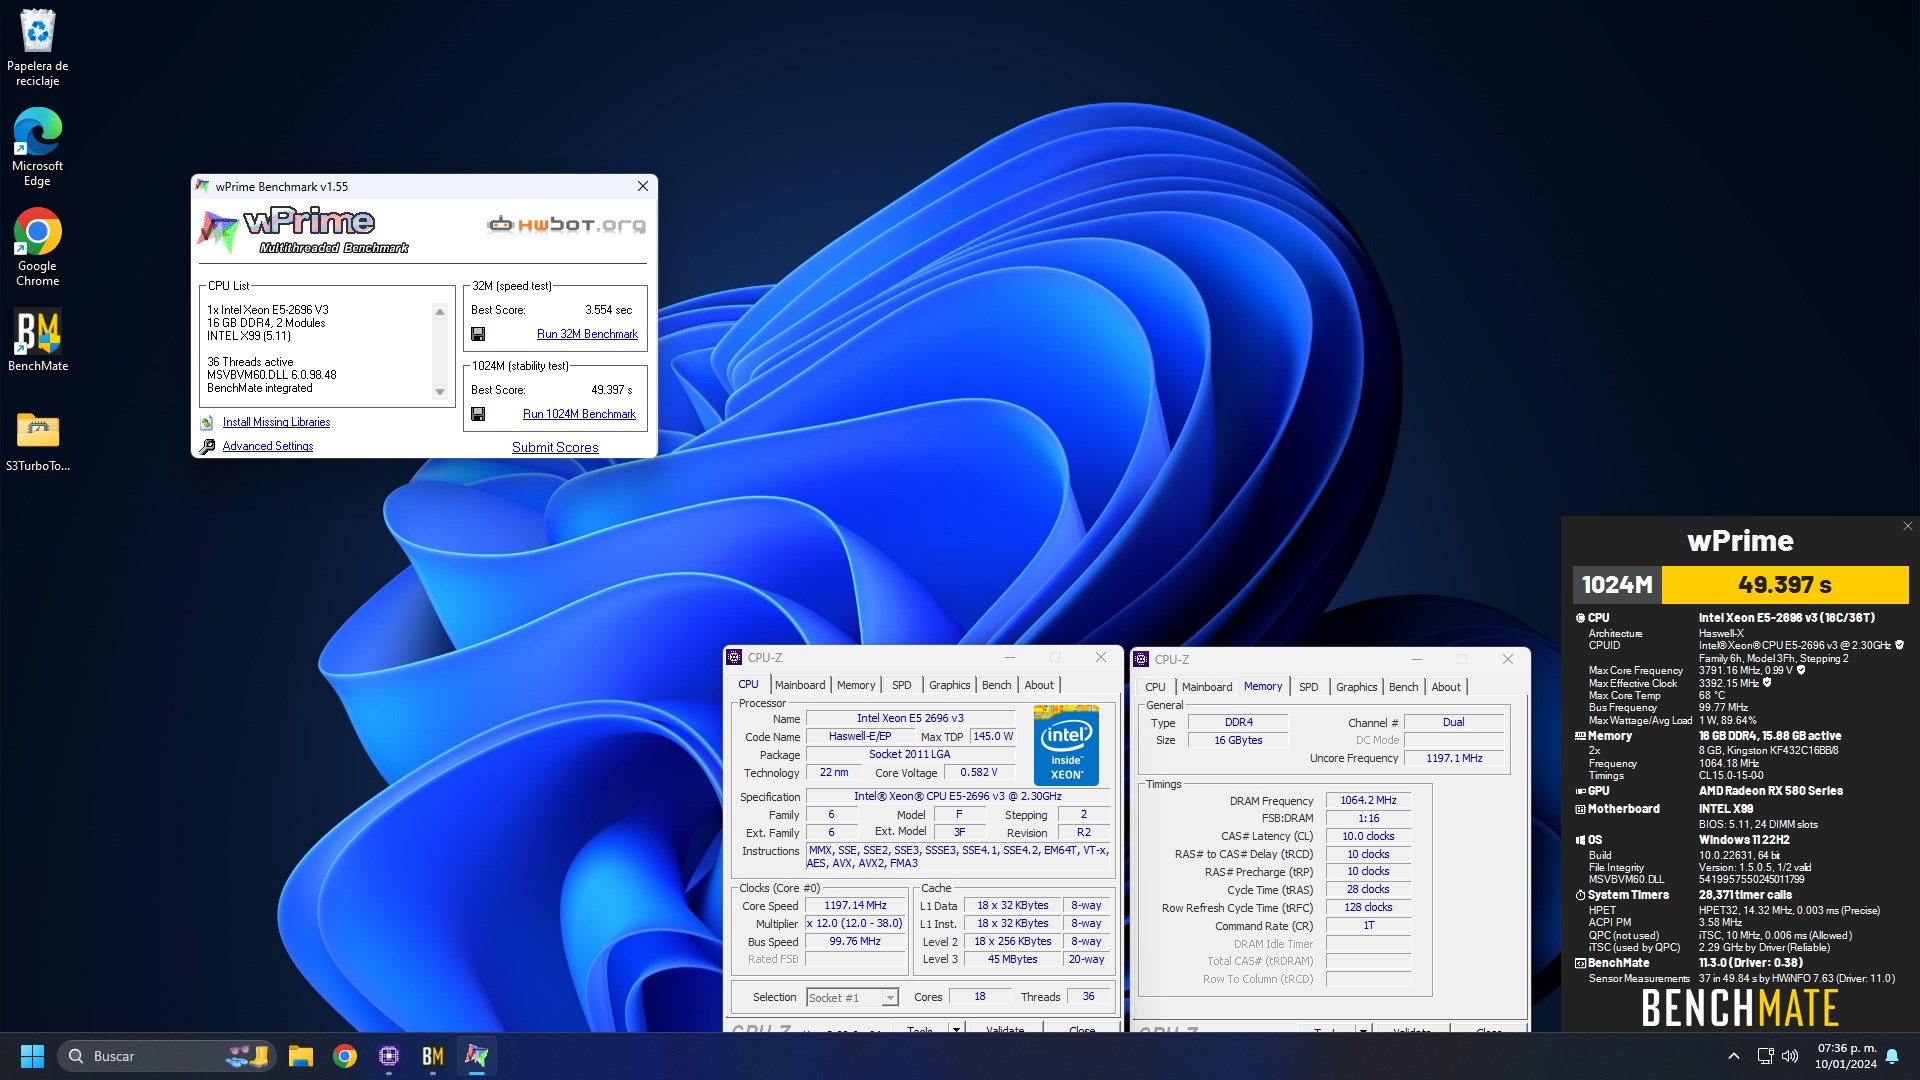1920x1080 pixels.
Task: Select the S3TurboTo... folder on the desktop
Action: pyautogui.click(x=38, y=441)
